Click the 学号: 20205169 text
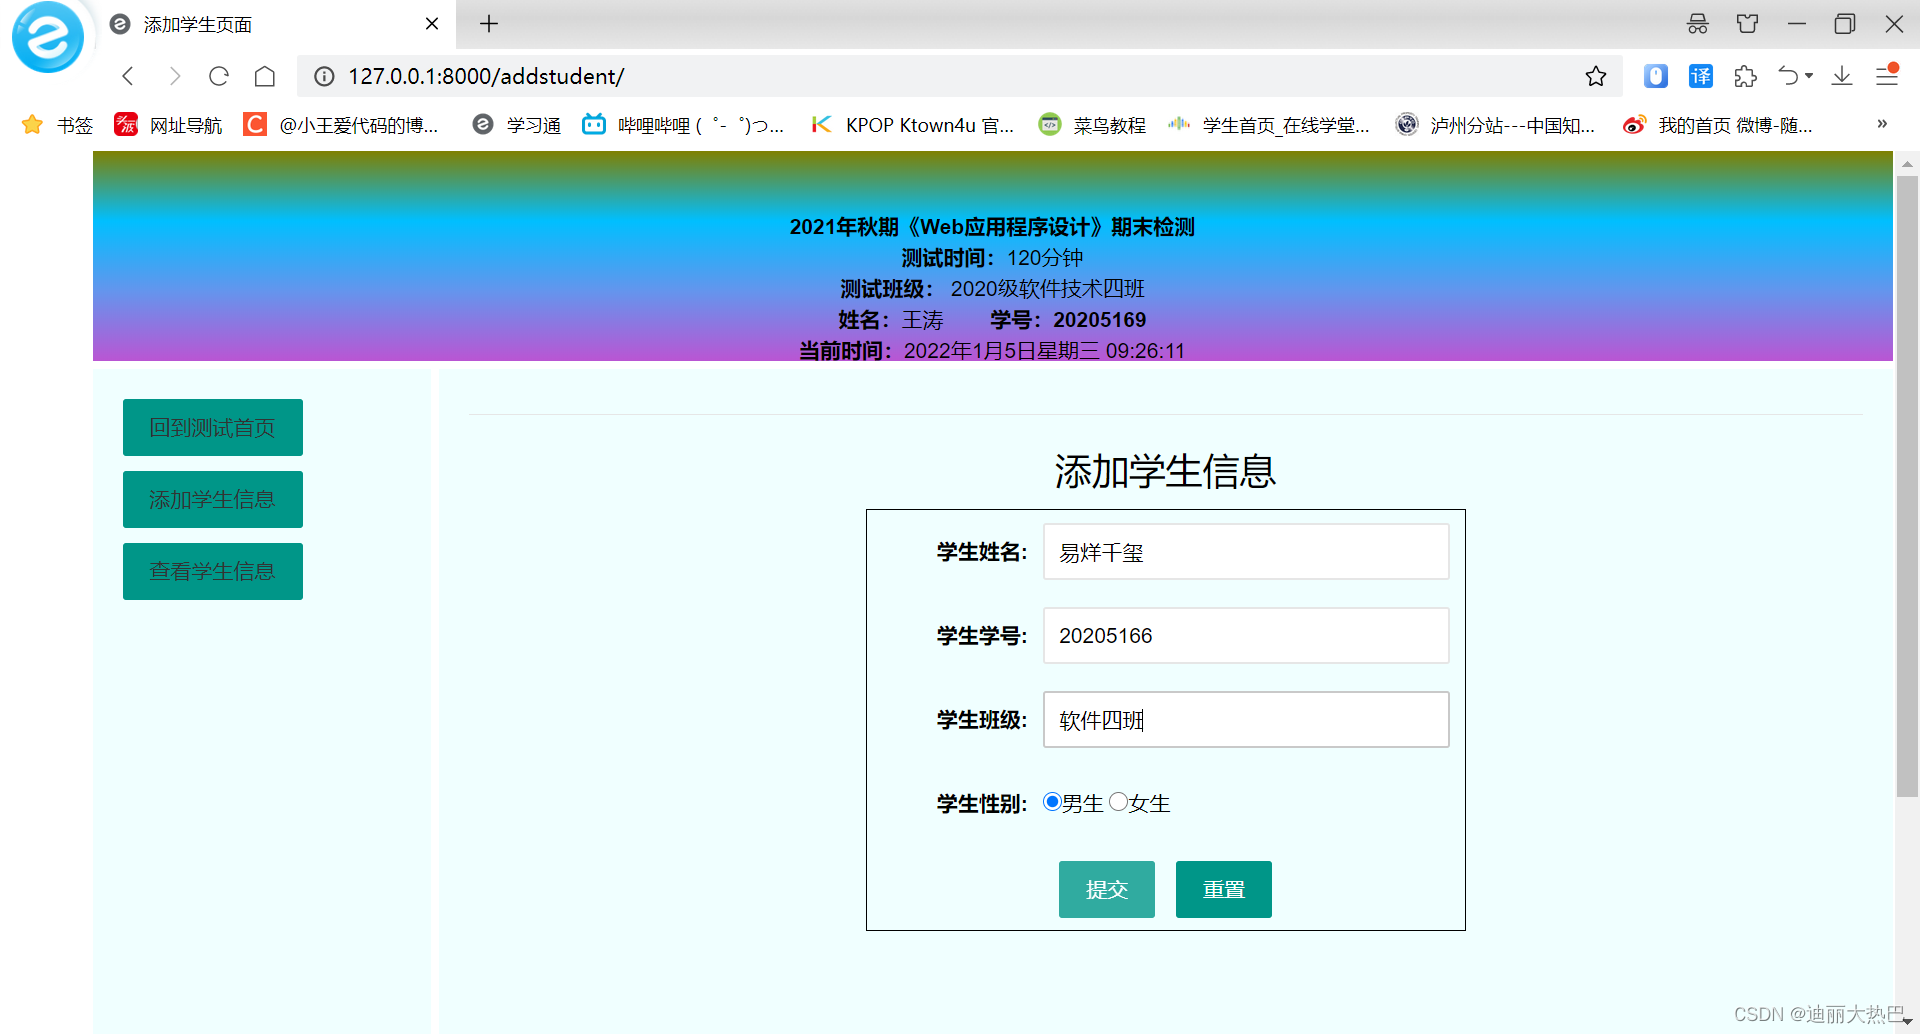This screenshot has width=1920, height=1034. click(x=1068, y=320)
